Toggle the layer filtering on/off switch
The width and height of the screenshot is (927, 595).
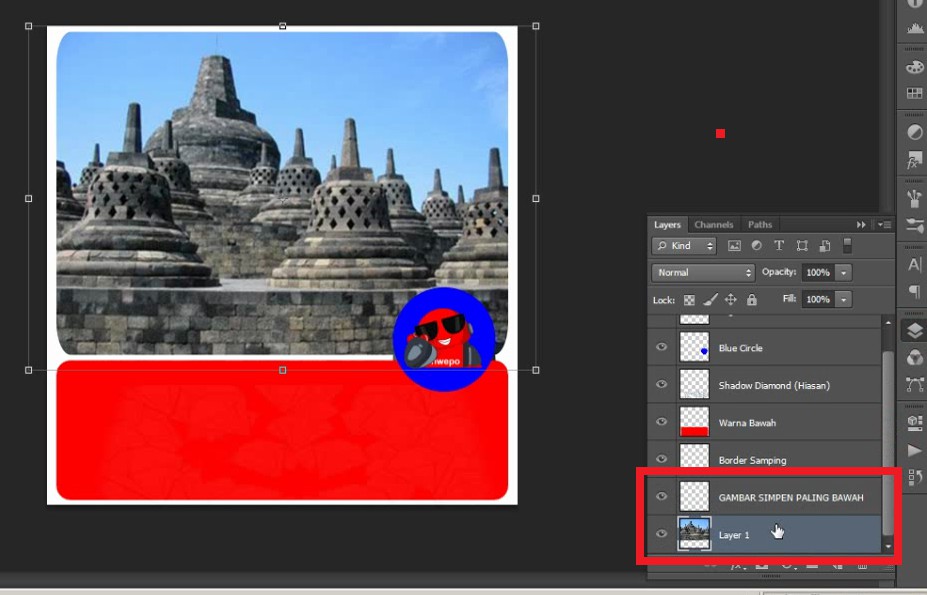point(847,245)
